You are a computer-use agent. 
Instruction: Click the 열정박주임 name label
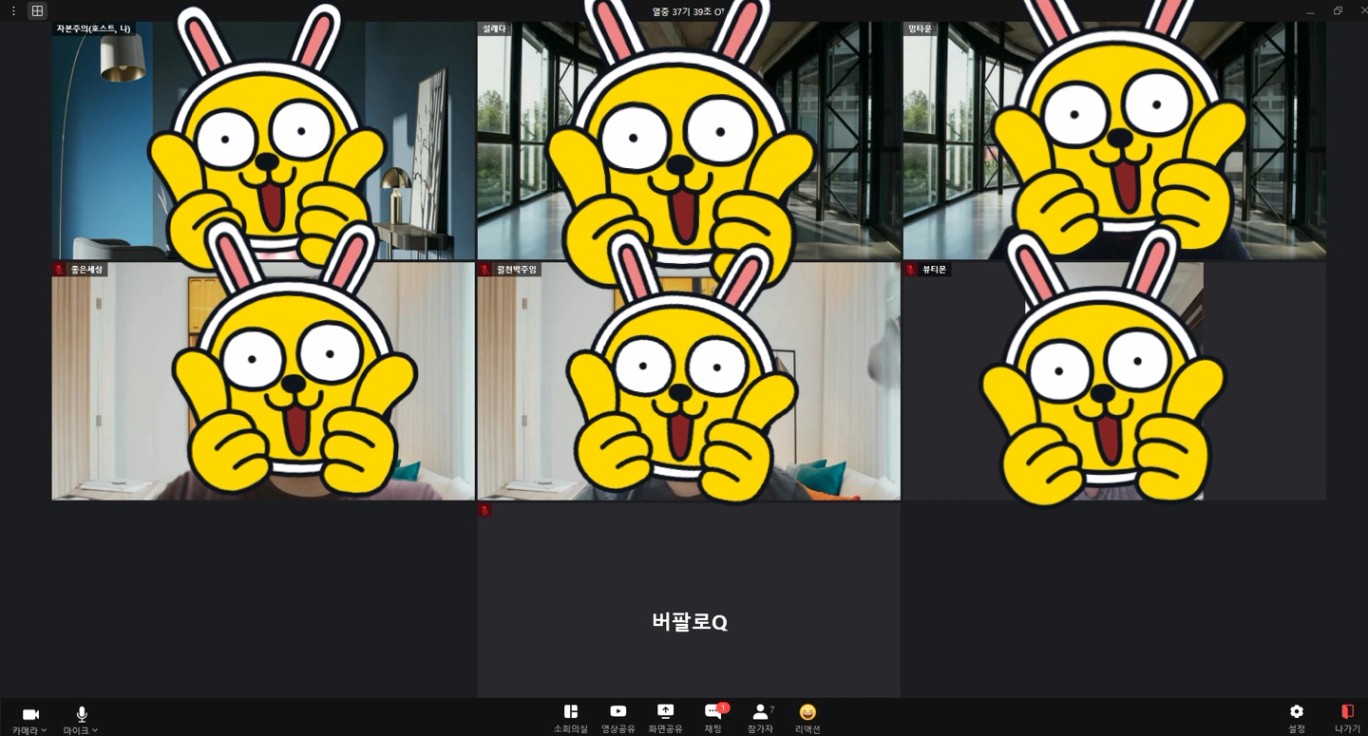(x=516, y=270)
